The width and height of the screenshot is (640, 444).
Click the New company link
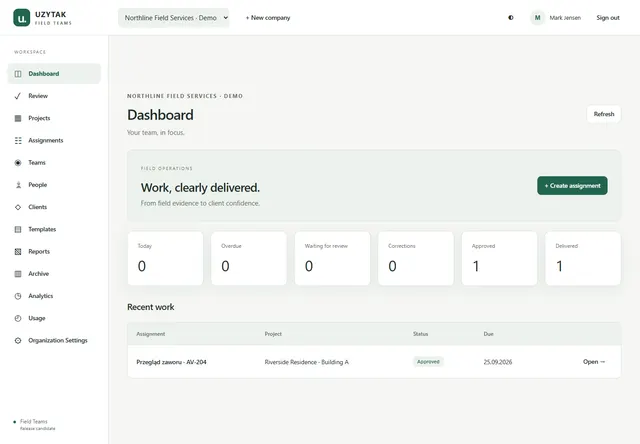(x=268, y=18)
